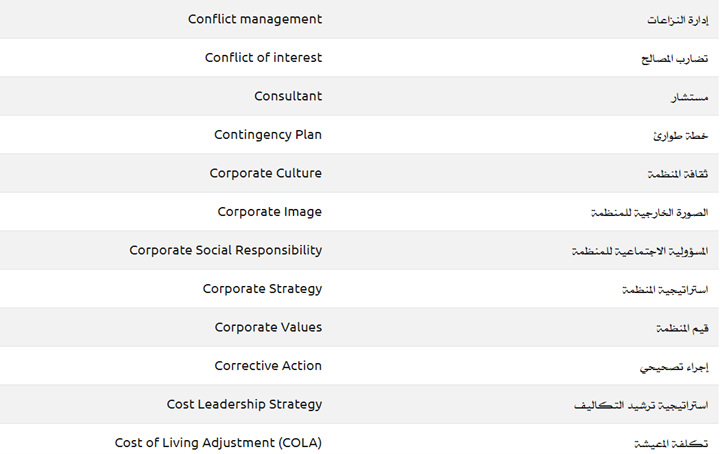Select the Arabic translation 'تضارب المصالح'
Viewport: 720px width, 454px height.
point(675,59)
